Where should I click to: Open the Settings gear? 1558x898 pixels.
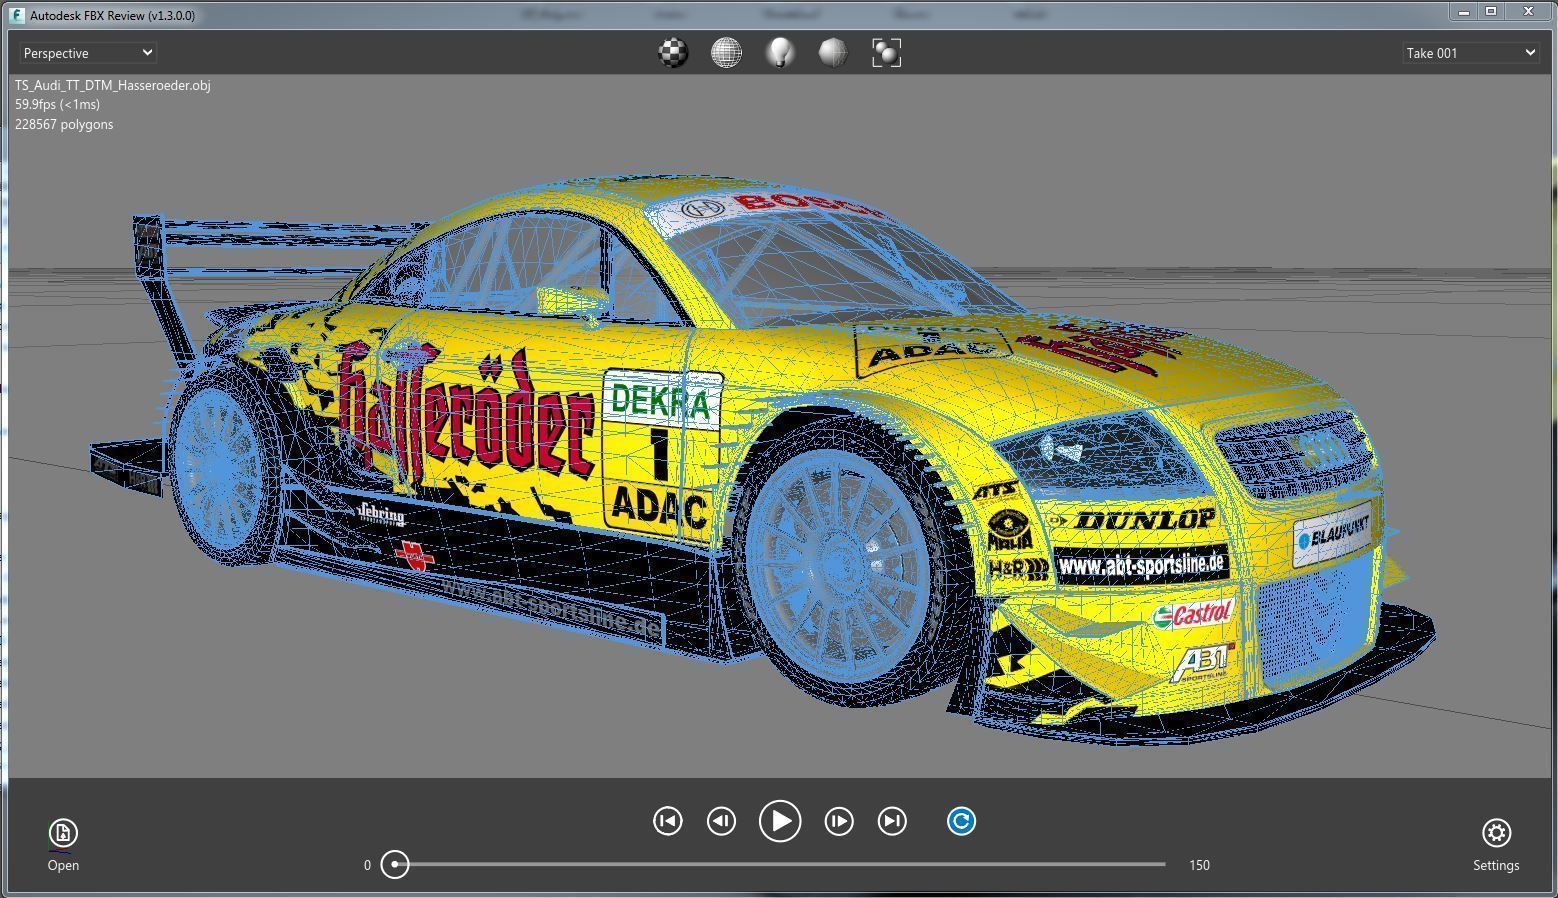point(1496,832)
